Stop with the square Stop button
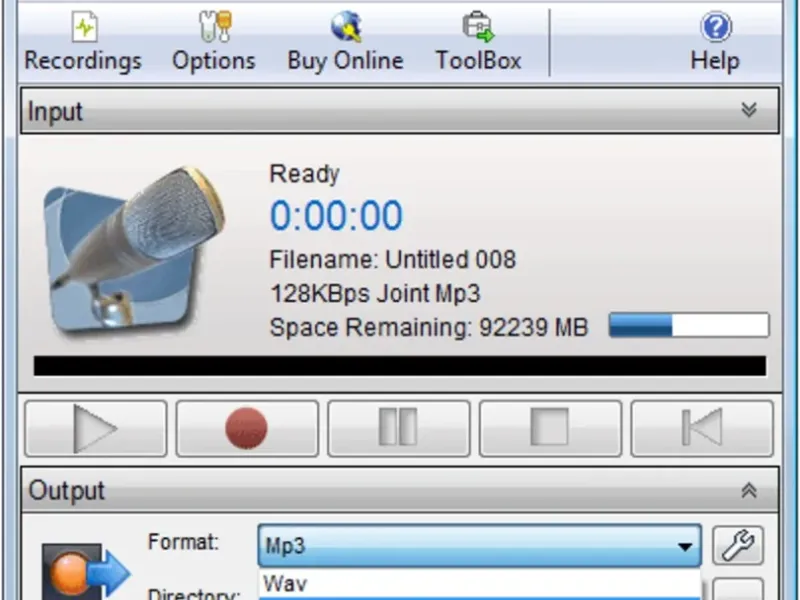 [550, 429]
